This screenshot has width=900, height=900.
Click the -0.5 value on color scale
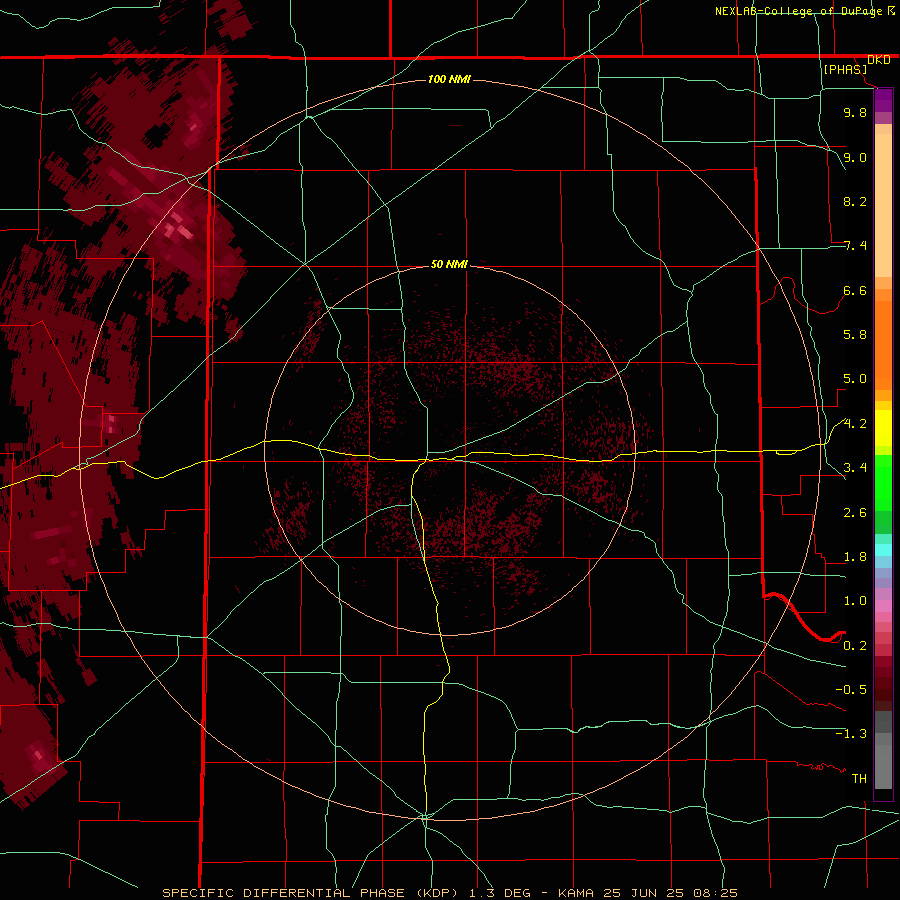coord(851,690)
